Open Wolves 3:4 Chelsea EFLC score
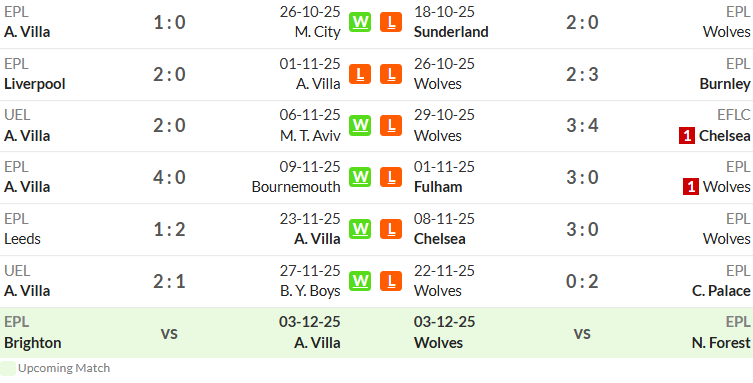 [x=582, y=126]
